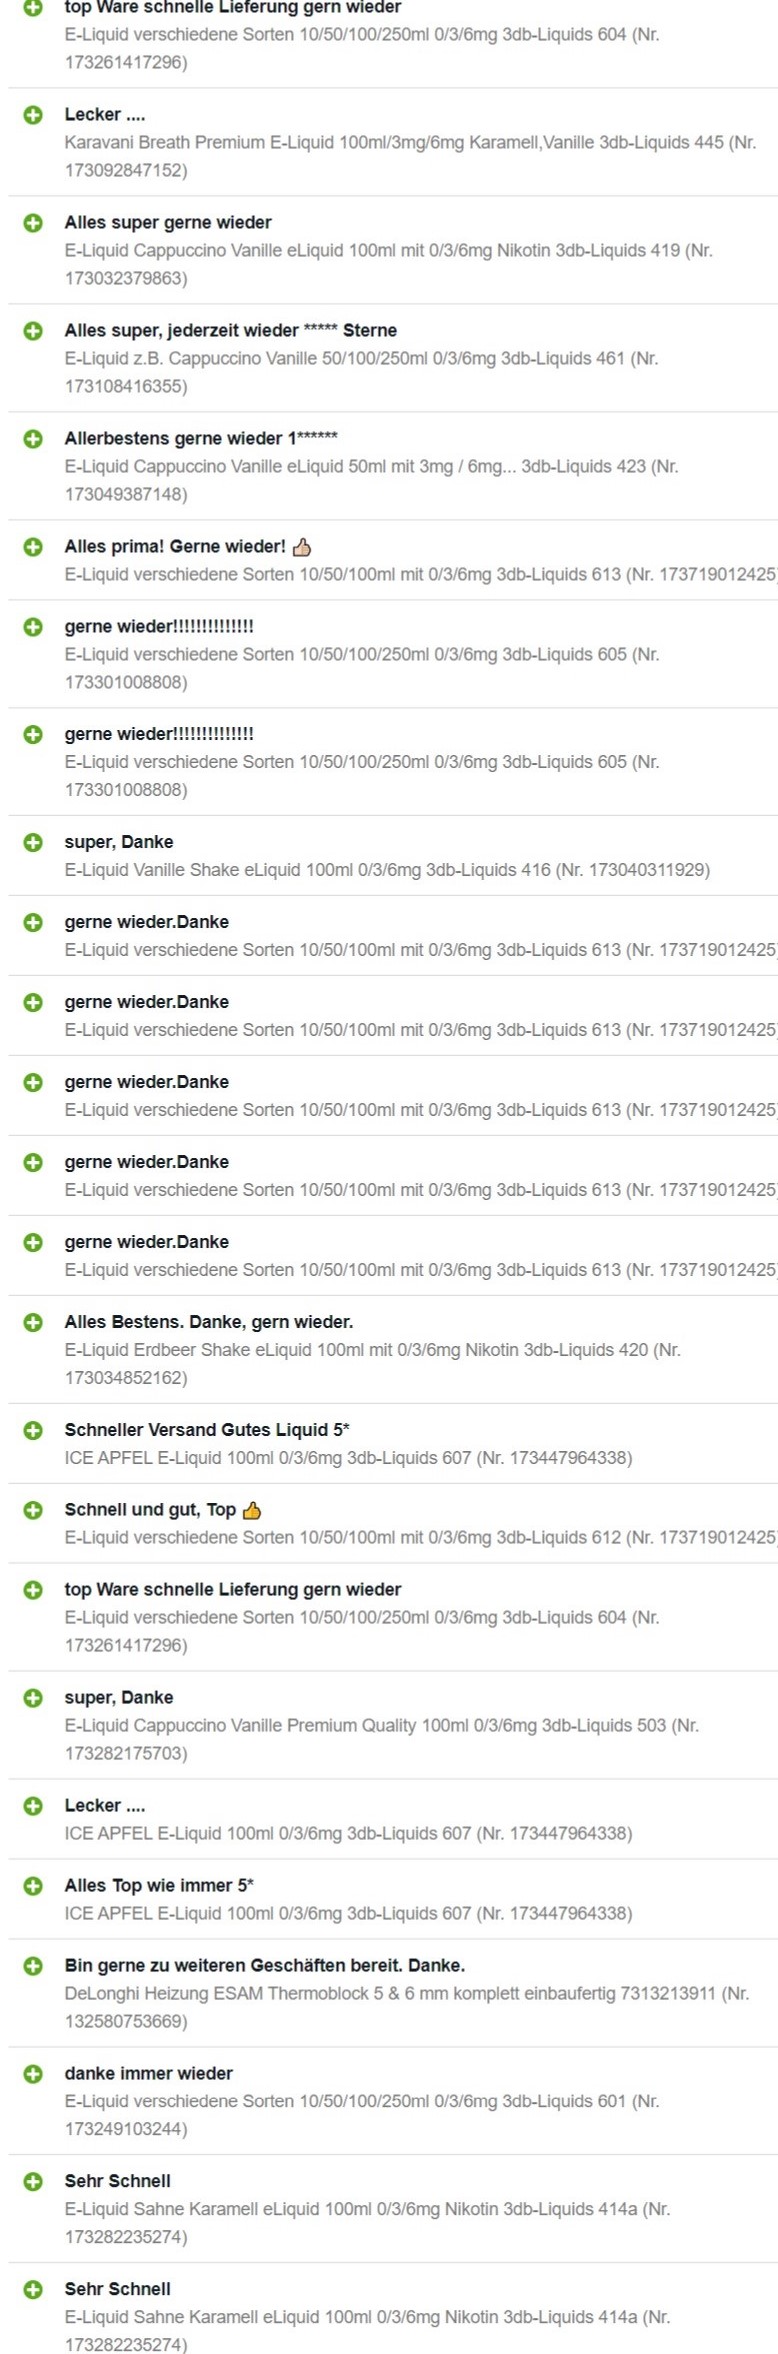Open Karavani Breath Premium E-Liquid item
Image resolution: width=778 pixels, height=2354 pixels.
click(x=410, y=156)
